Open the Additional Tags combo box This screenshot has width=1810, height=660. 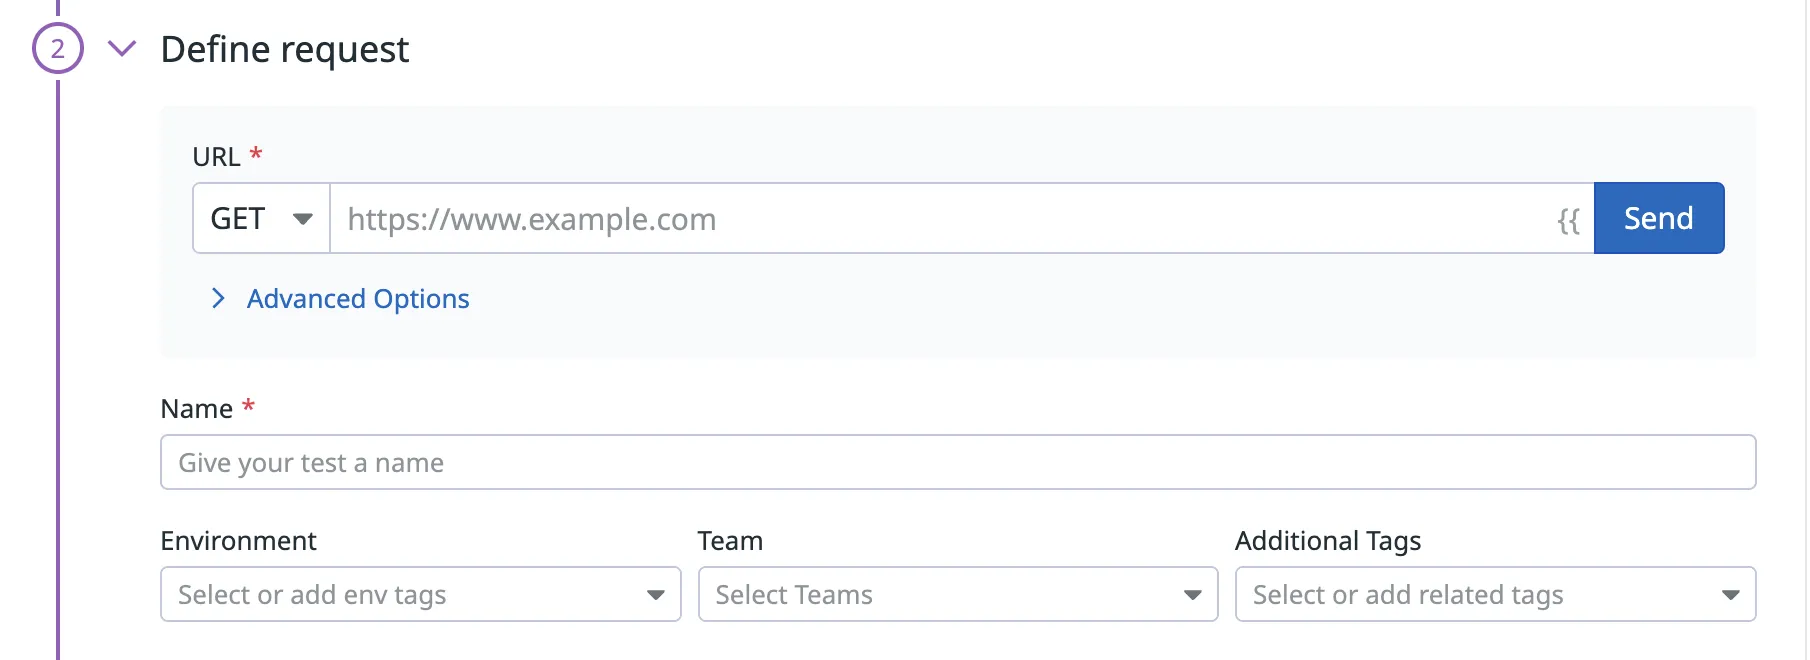click(1470, 594)
